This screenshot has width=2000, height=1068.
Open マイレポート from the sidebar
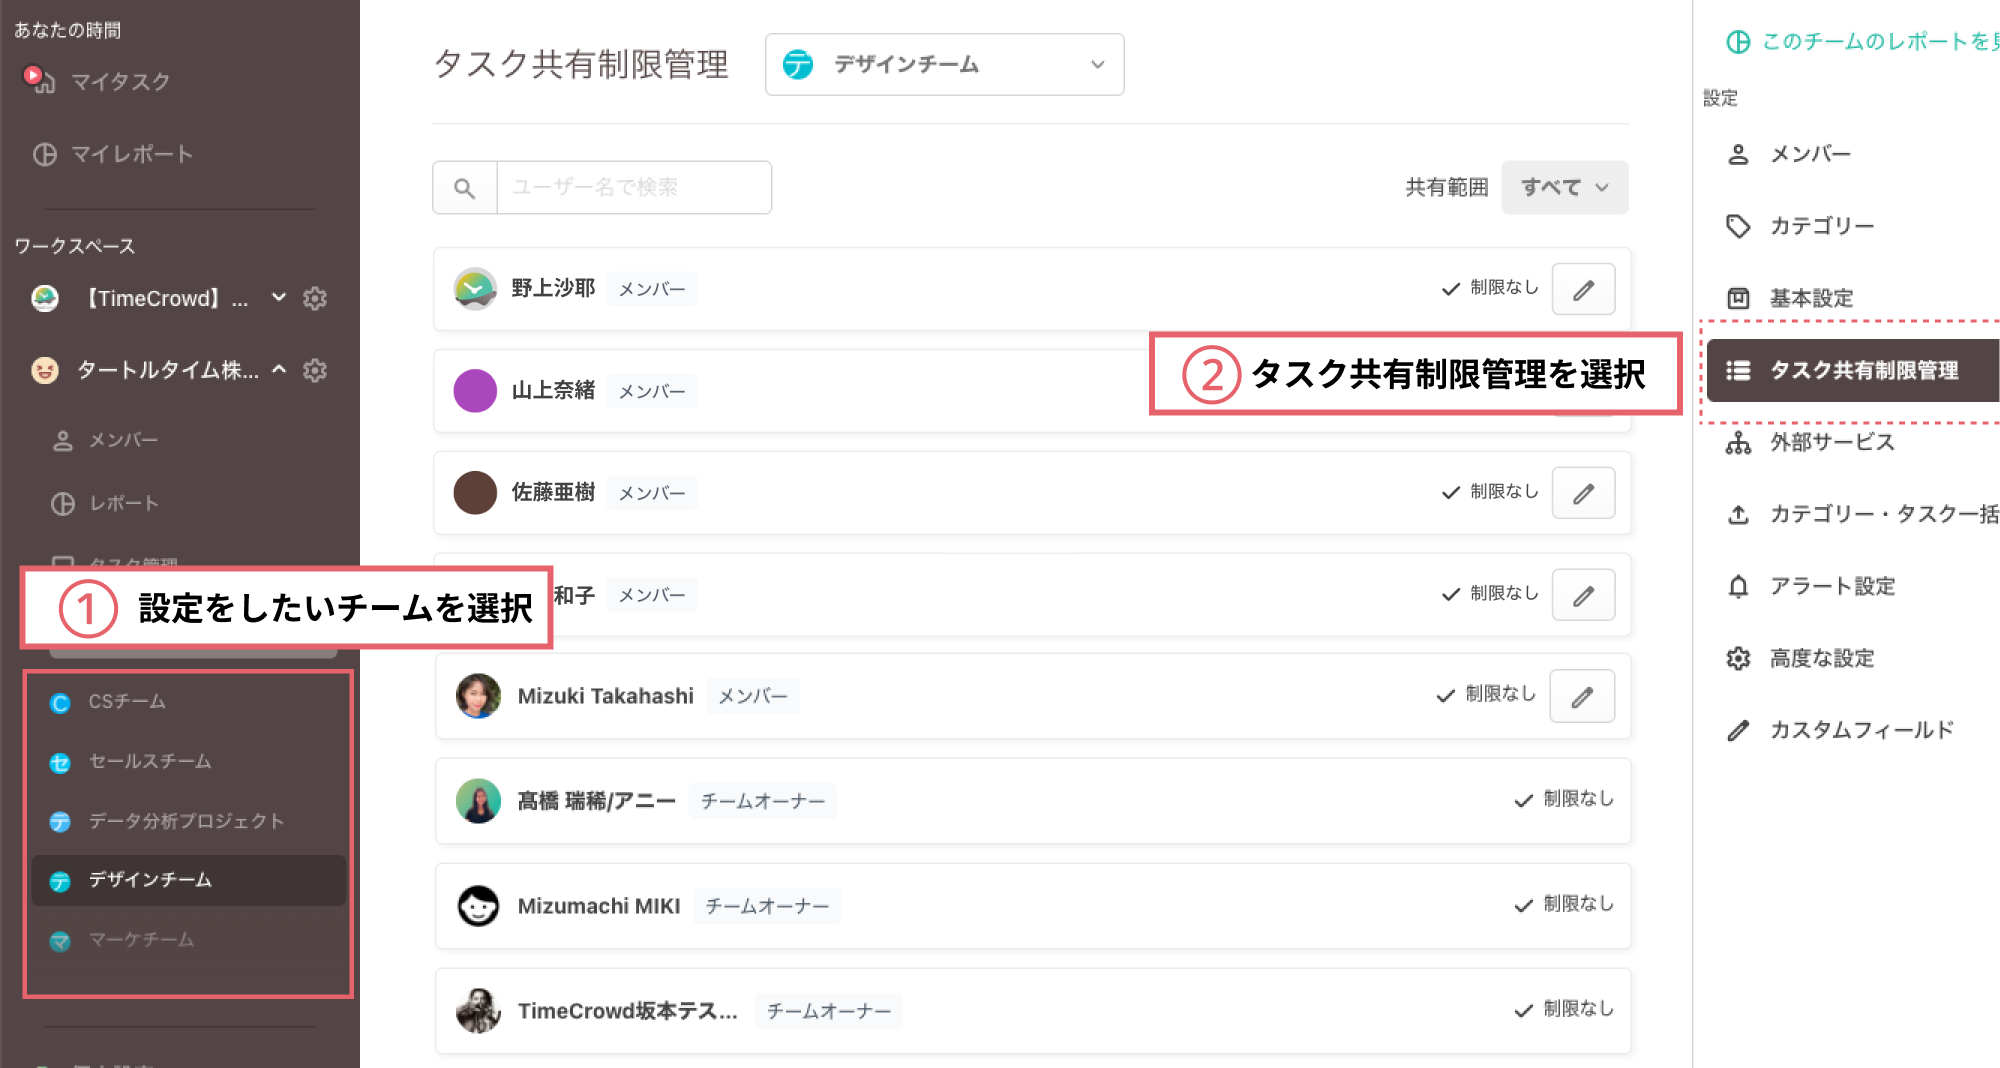coord(131,154)
